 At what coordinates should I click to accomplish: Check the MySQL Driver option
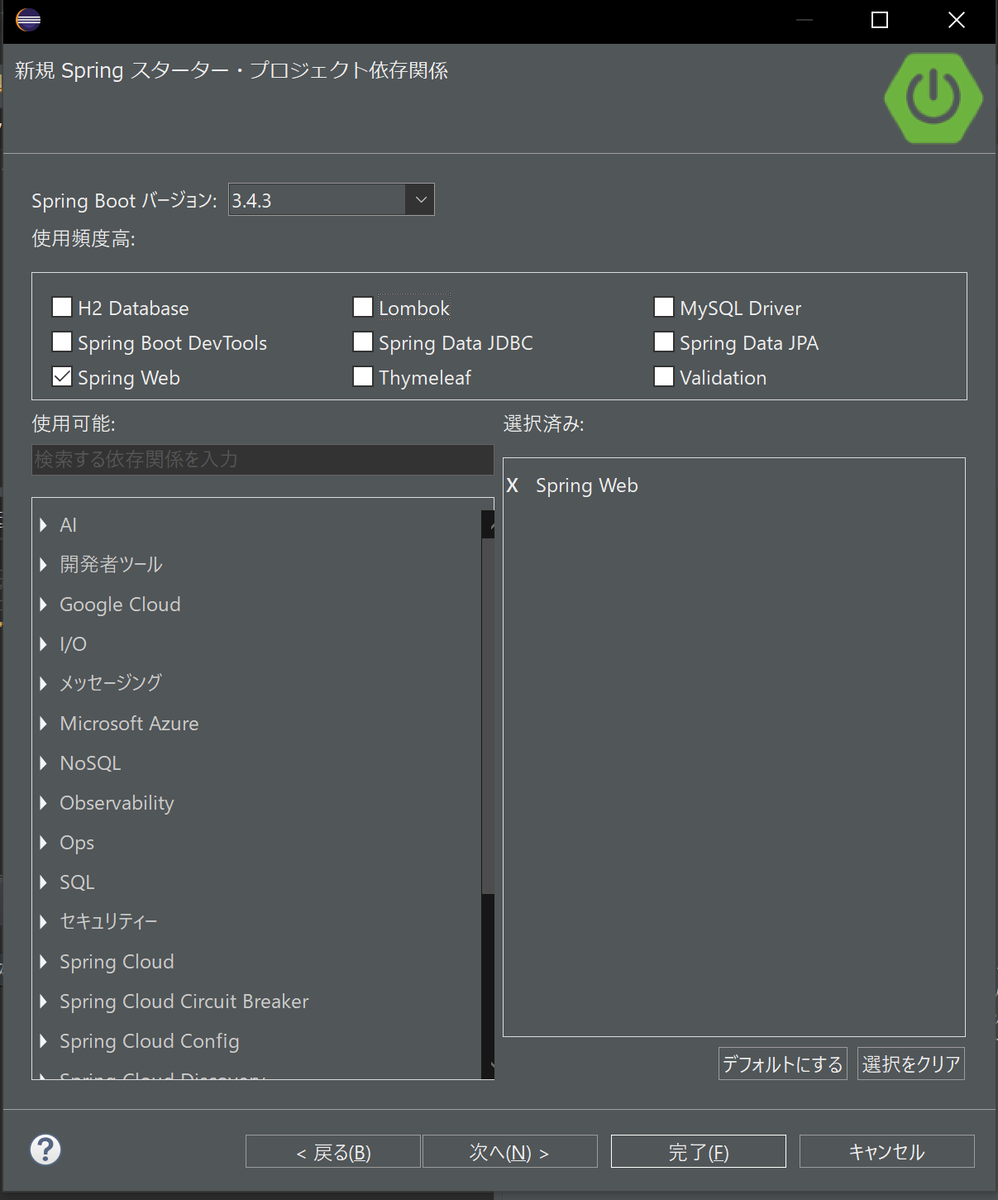tap(664, 307)
